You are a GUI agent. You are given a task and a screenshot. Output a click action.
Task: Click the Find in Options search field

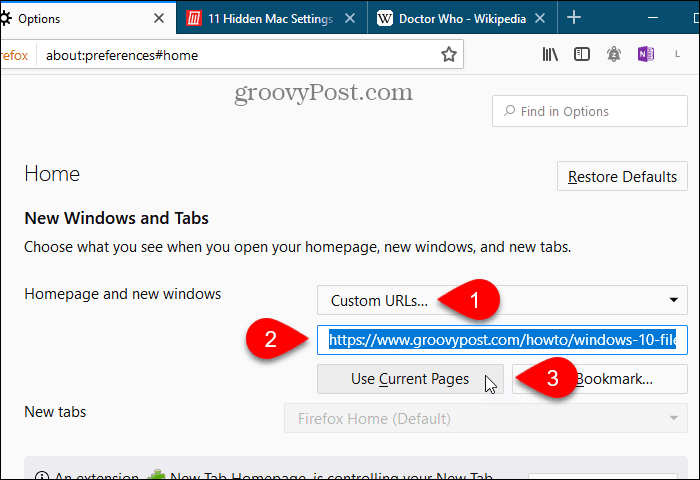pos(590,111)
